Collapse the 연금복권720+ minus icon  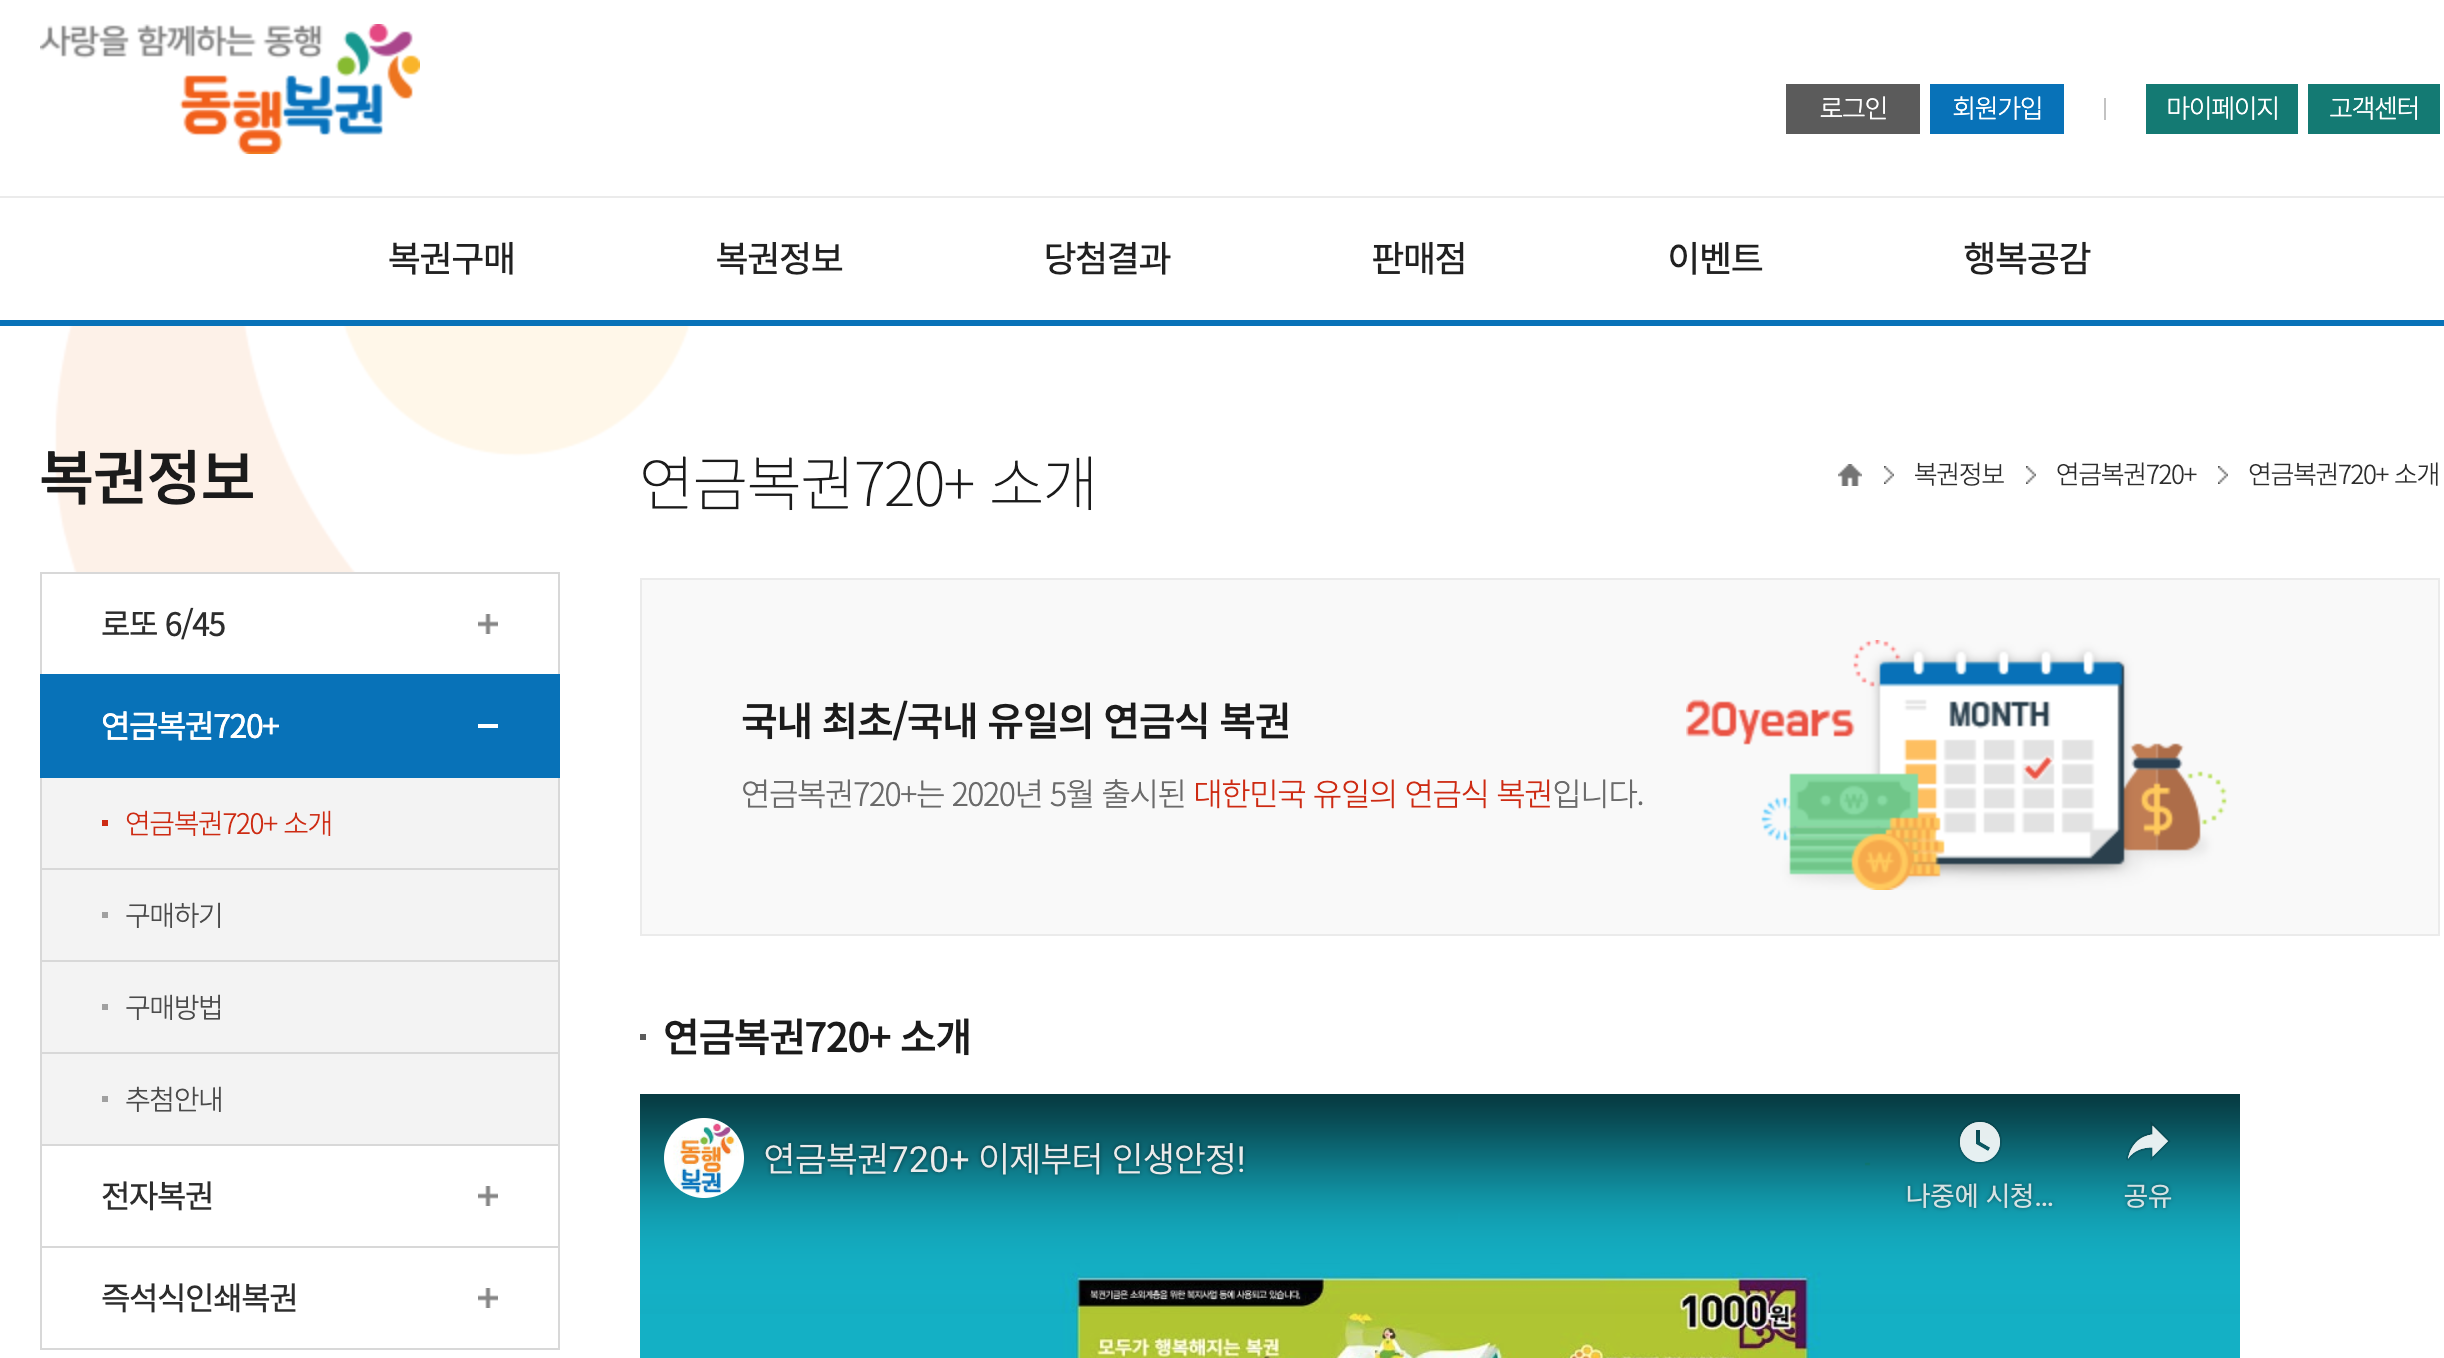coord(487,726)
